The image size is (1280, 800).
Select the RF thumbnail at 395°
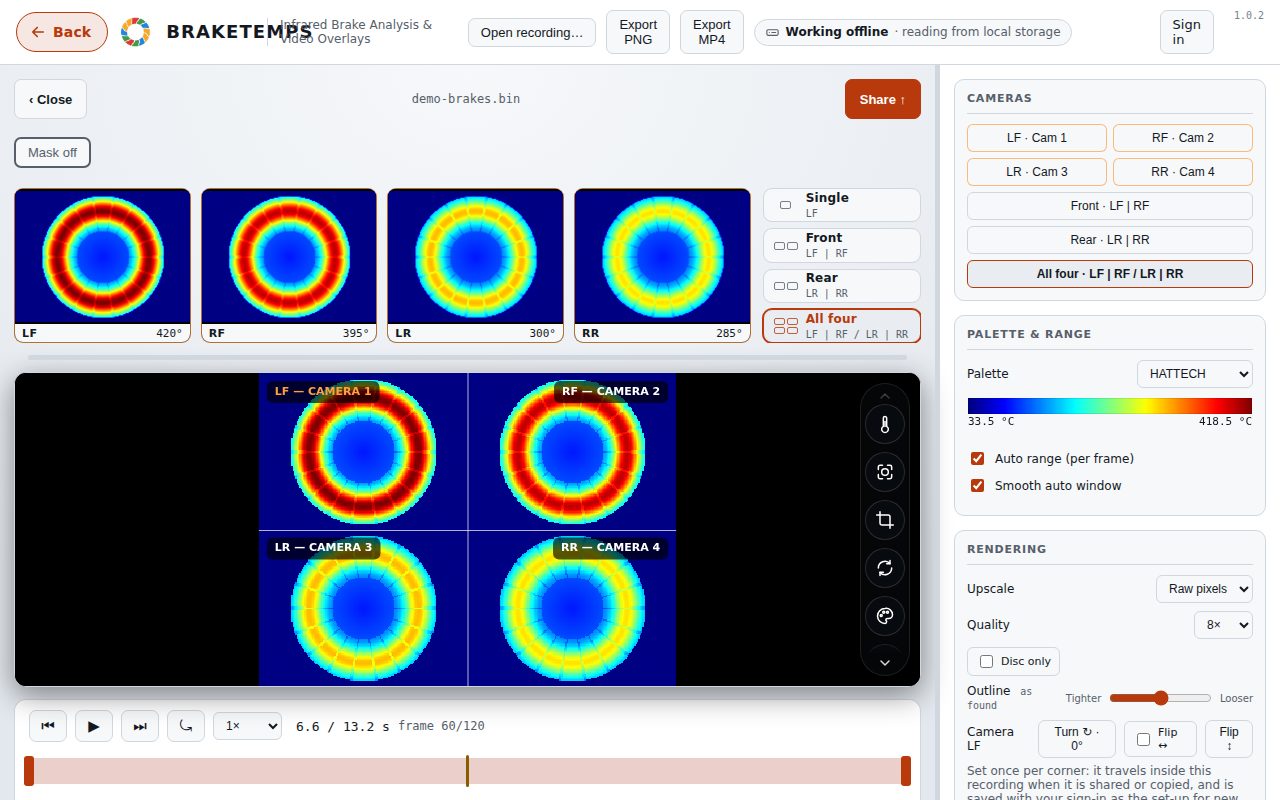289,265
